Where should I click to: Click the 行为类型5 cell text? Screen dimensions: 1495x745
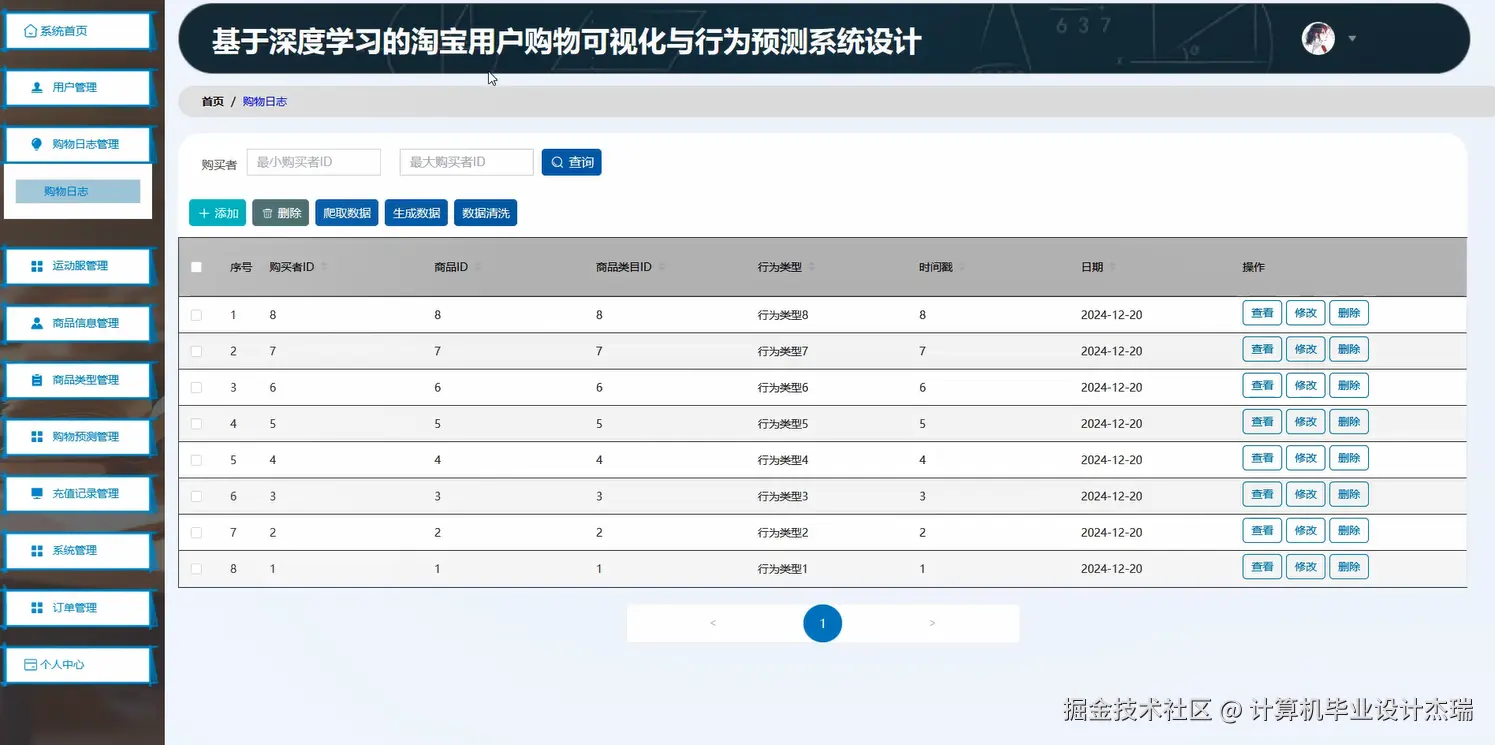(x=783, y=424)
